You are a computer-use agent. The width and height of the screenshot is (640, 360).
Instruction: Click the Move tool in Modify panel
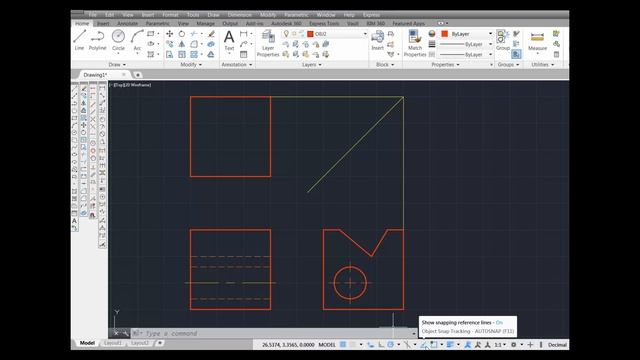click(169, 34)
